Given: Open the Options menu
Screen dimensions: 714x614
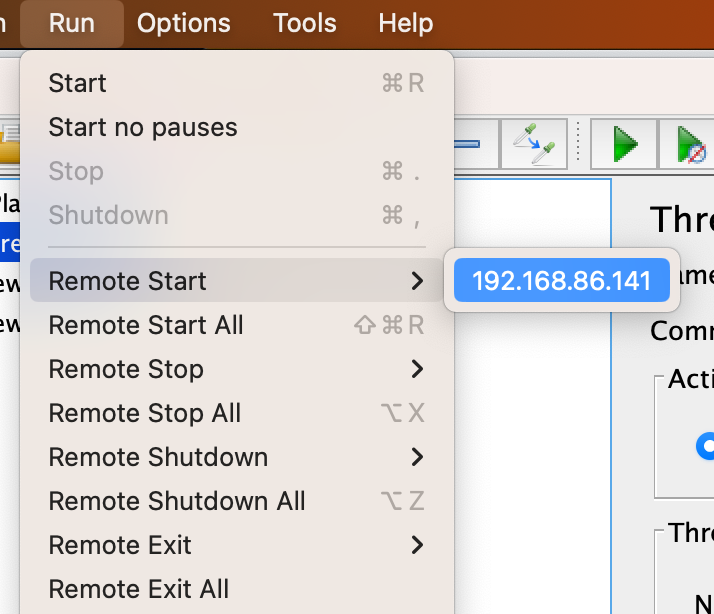Looking at the screenshot, I should coord(184,23).
